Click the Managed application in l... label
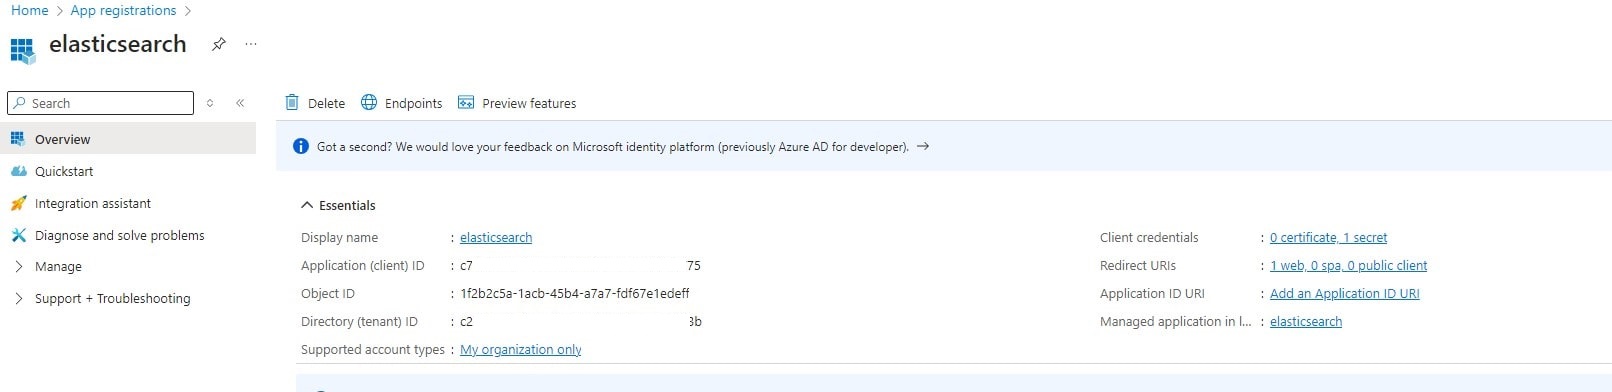The height and width of the screenshot is (392, 1612). click(1176, 321)
